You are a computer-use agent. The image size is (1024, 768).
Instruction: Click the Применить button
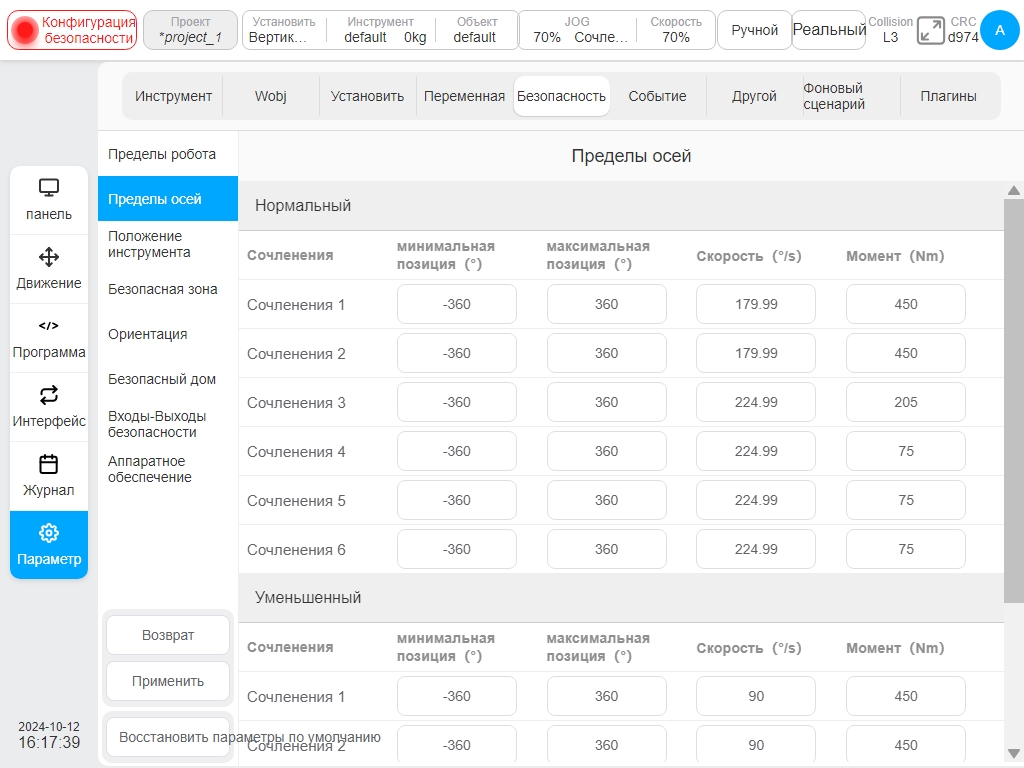tap(168, 681)
